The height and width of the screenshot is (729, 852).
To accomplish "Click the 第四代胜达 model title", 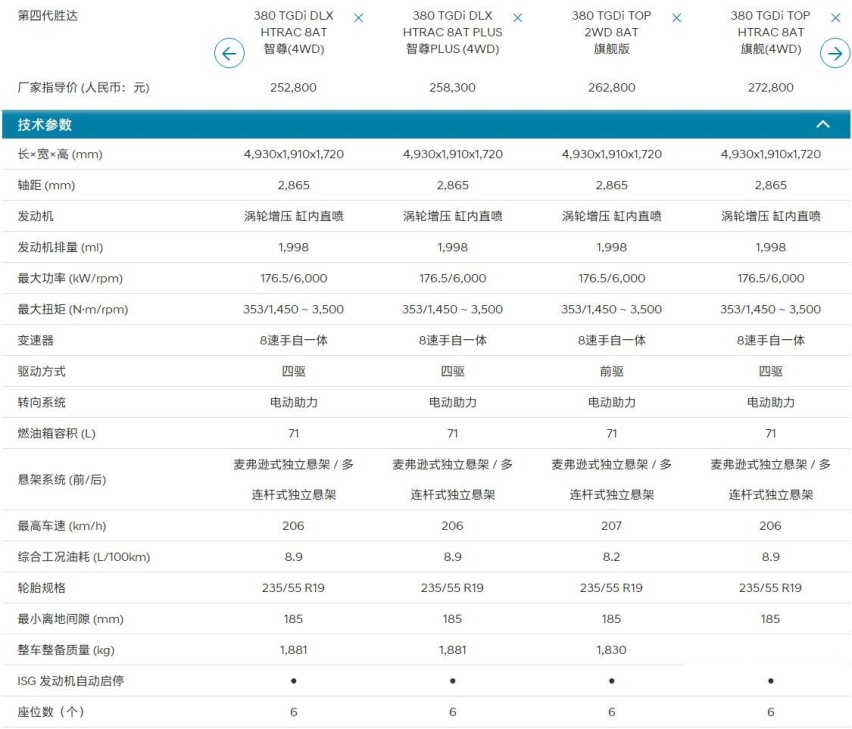I will point(48,15).
